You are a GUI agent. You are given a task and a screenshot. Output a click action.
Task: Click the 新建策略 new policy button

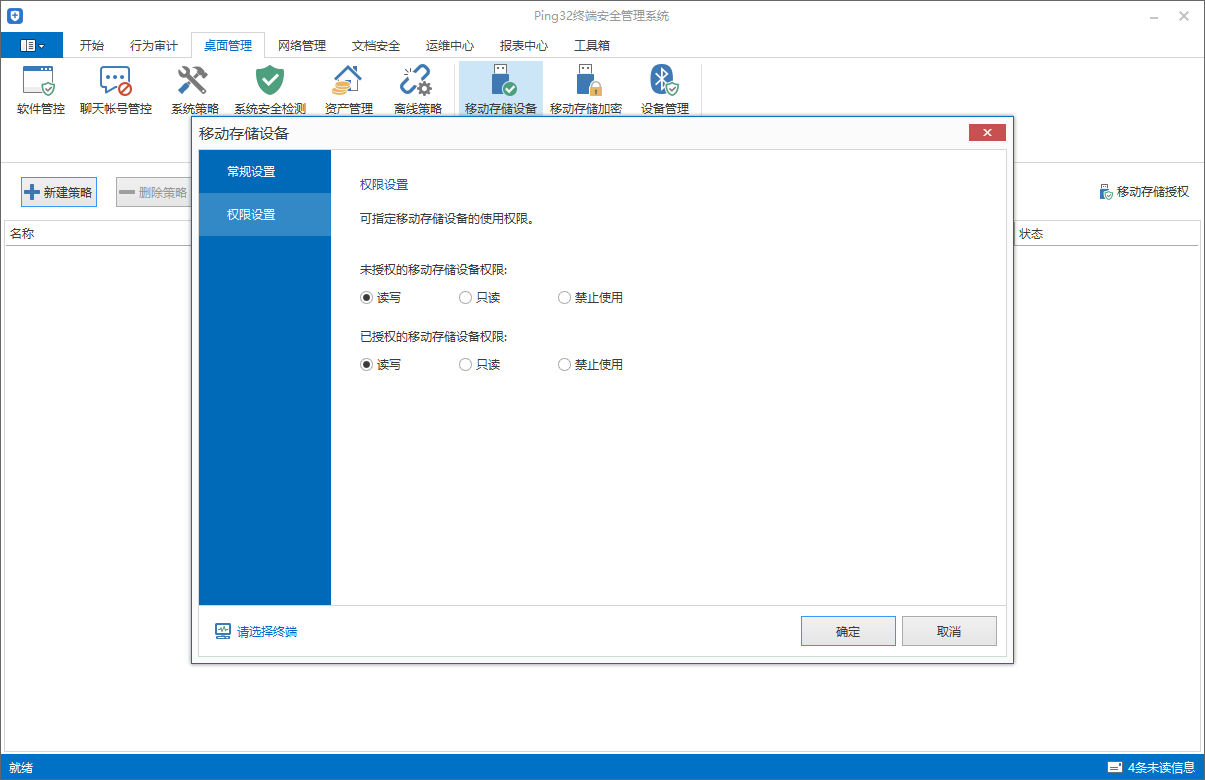tap(59, 193)
